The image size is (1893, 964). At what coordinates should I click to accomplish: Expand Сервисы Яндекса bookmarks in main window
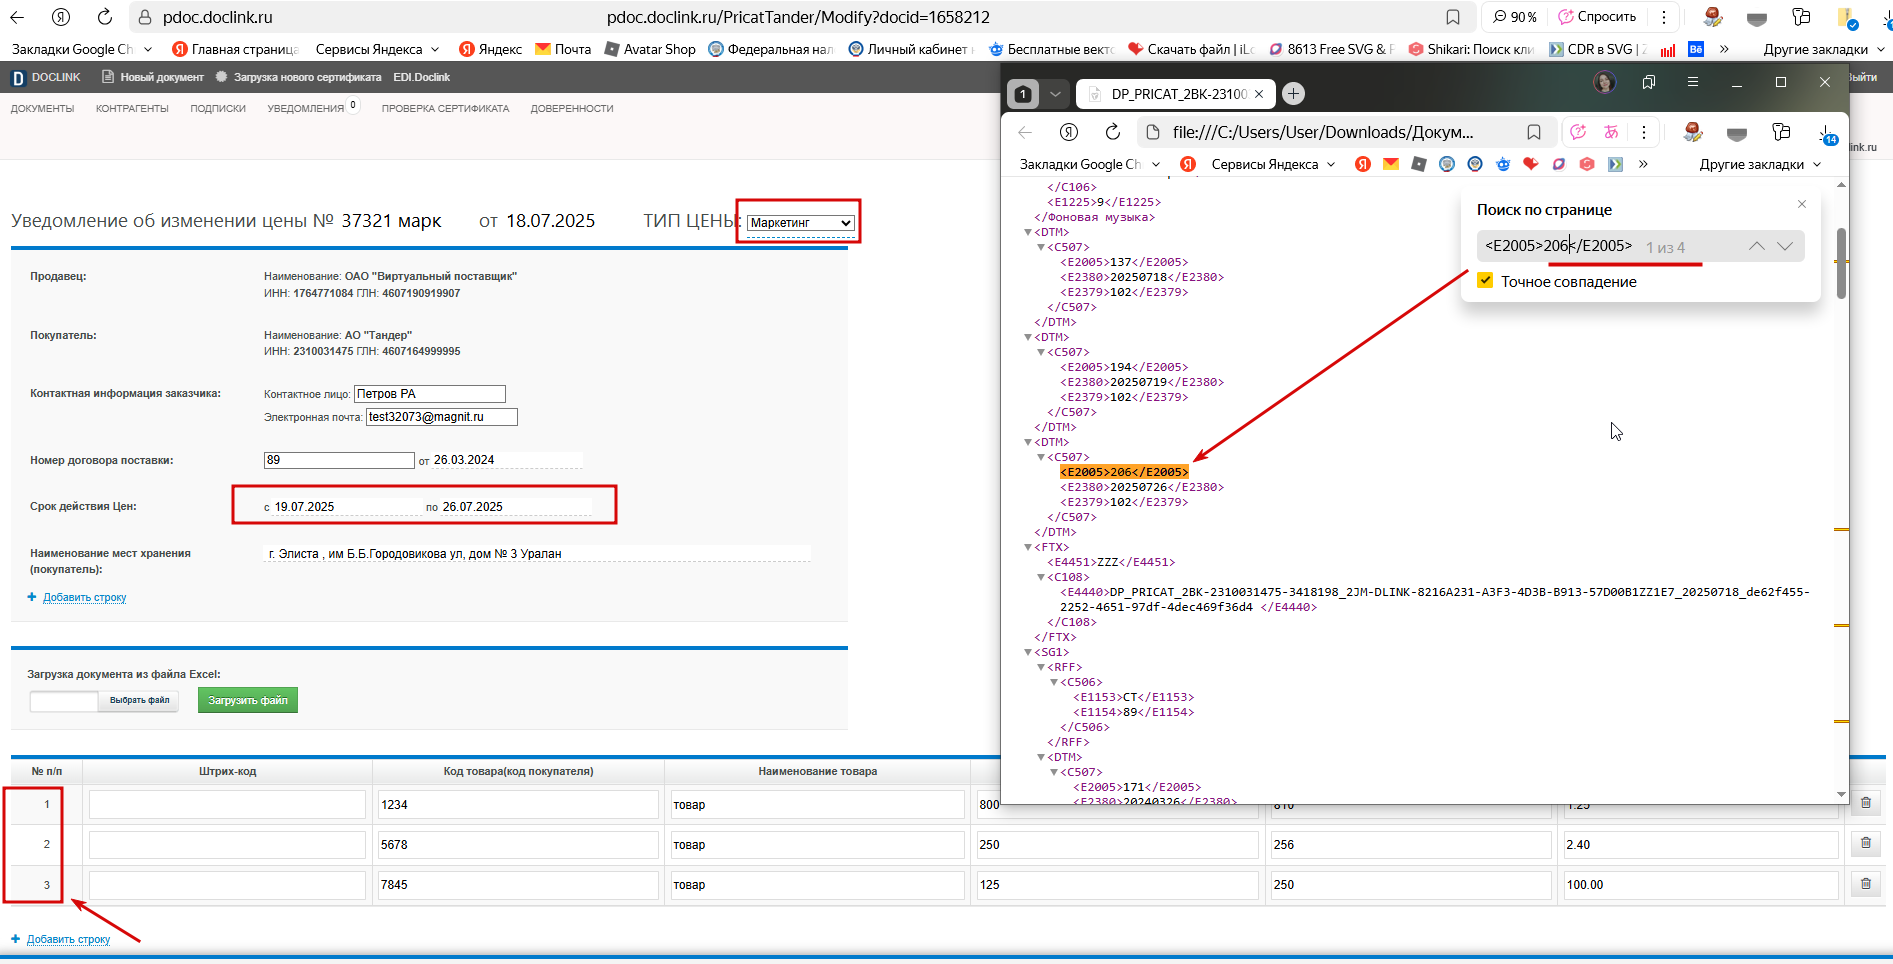tap(377, 49)
